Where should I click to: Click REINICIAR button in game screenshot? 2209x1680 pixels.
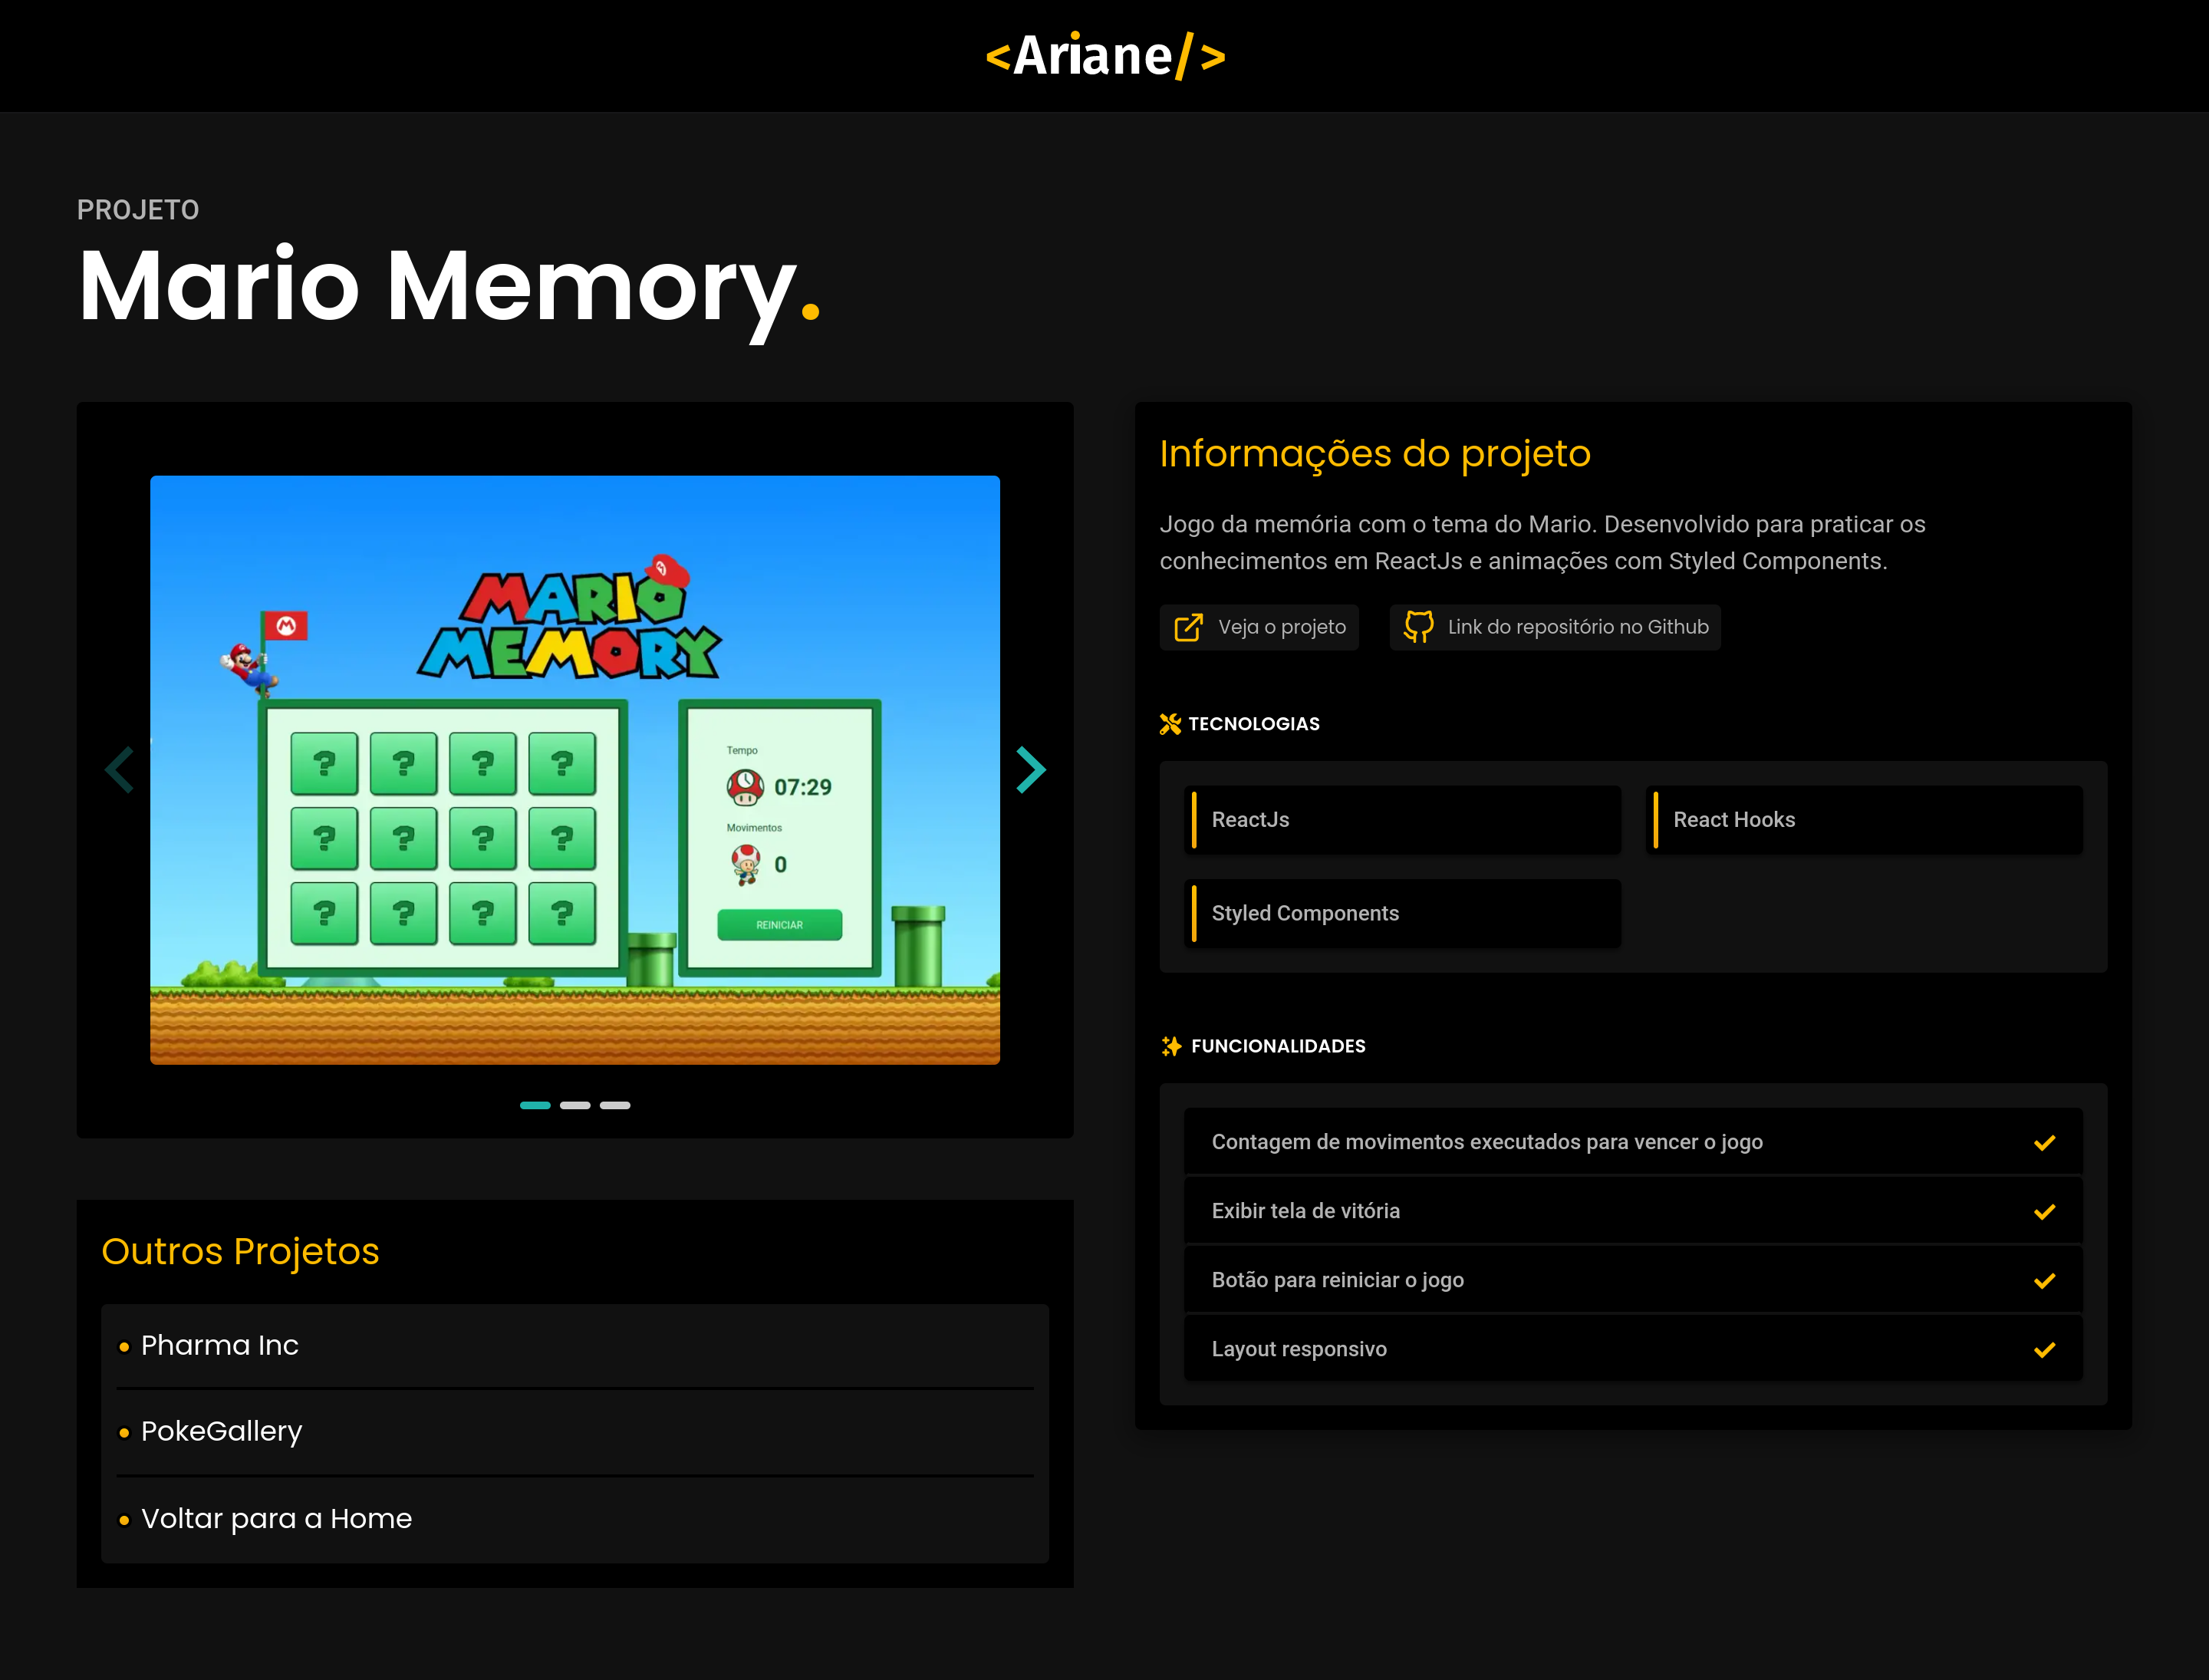[779, 925]
